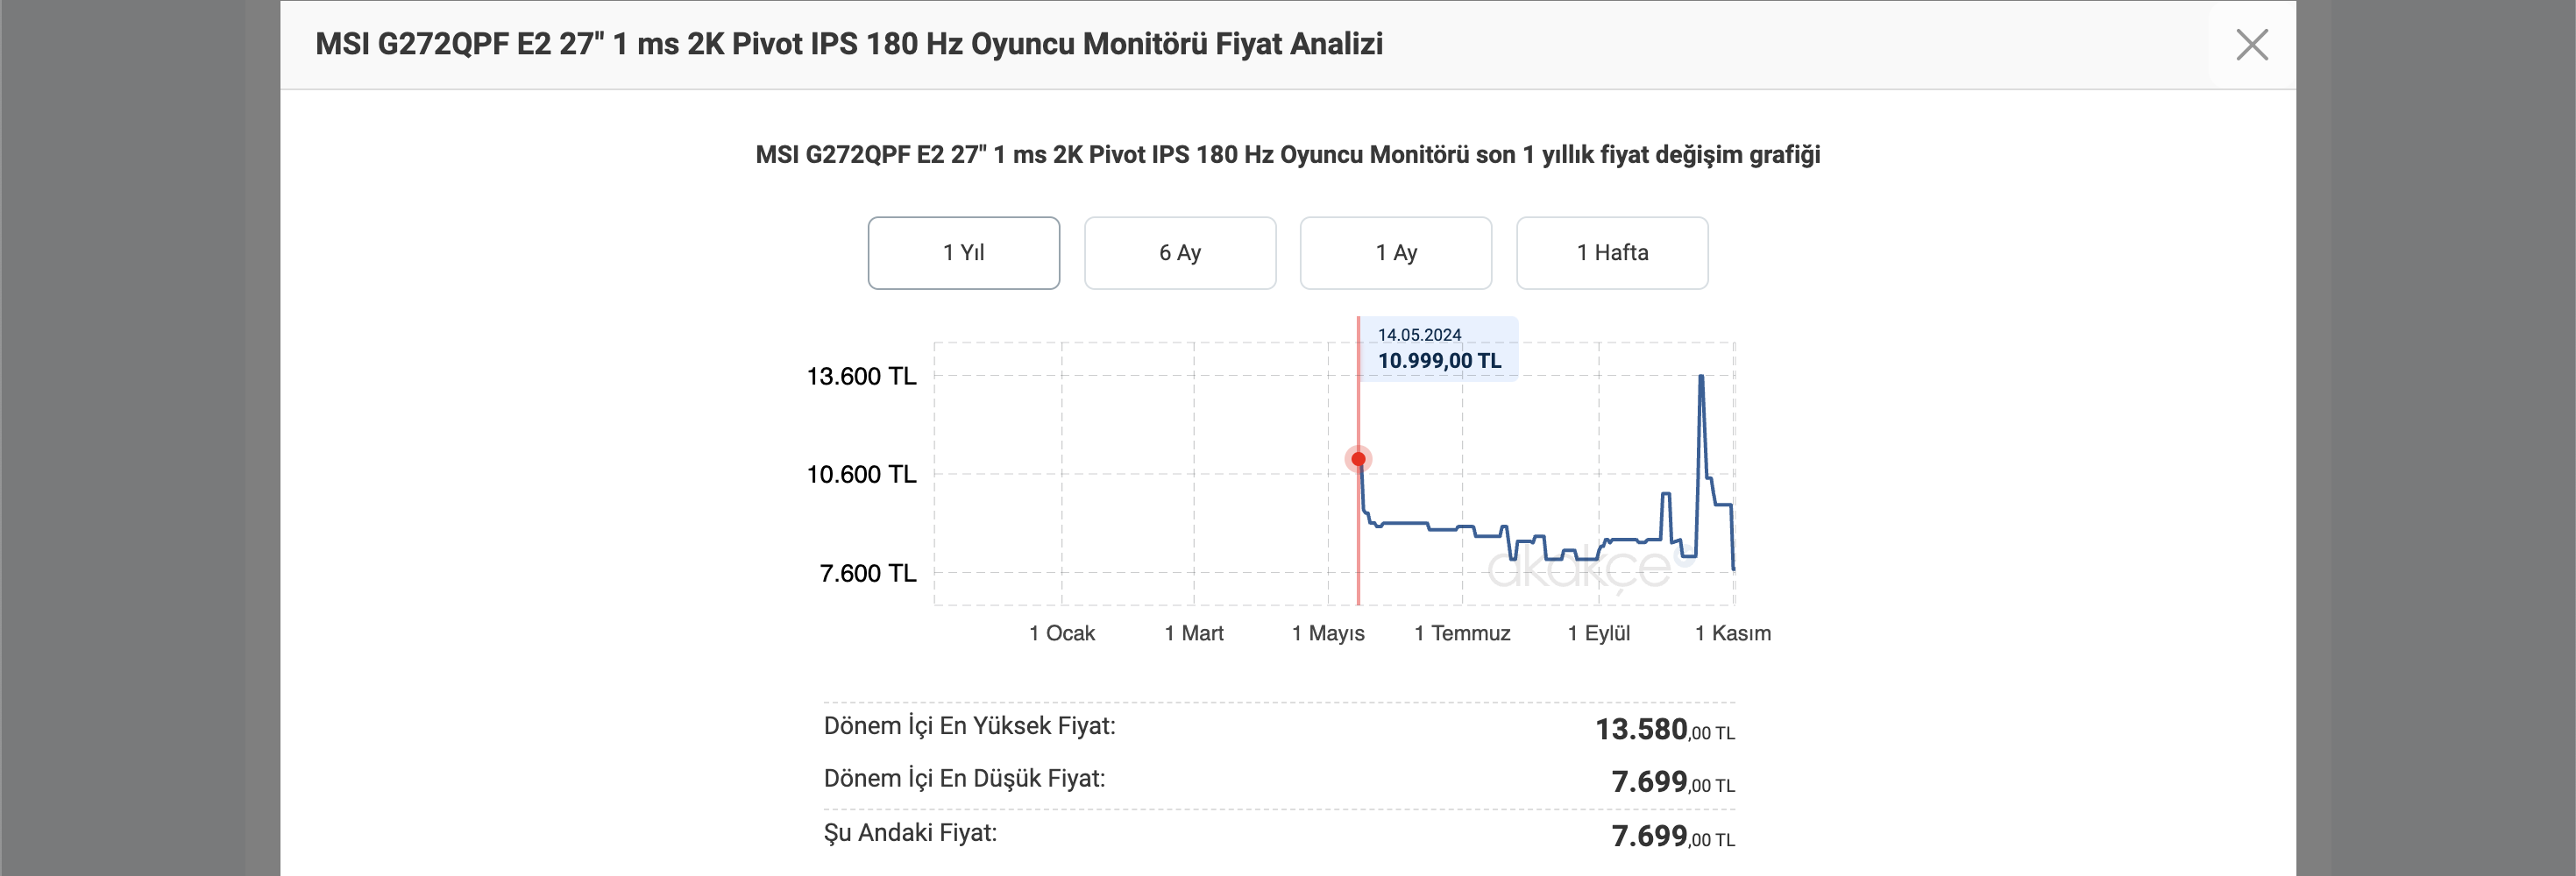2576x876 pixels.
Task: Click the highest price value 13.580,00 TL
Action: coord(1664,729)
